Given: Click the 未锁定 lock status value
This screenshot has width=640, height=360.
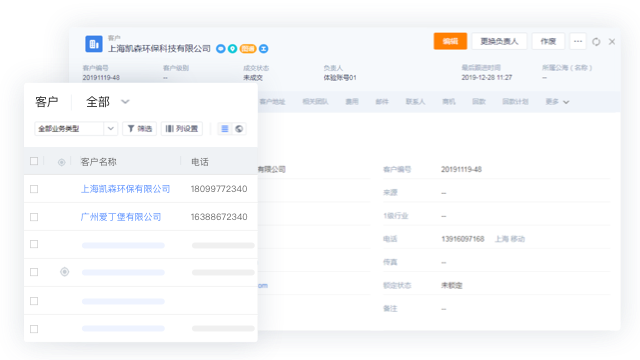Looking at the screenshot, I should 451,285.
